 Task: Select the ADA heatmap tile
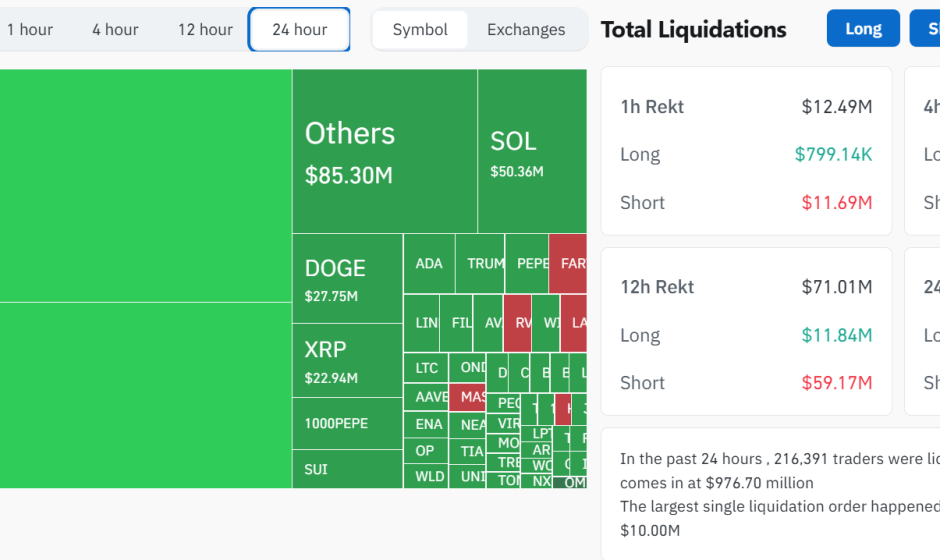(x=428, y=264)
